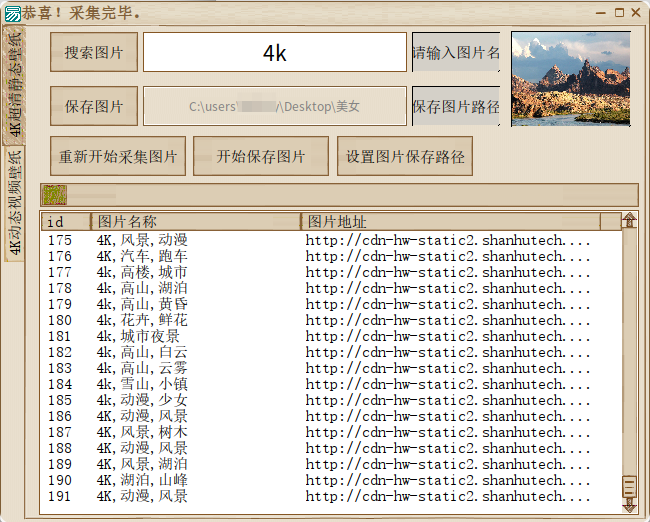The image size is (650, 522).
Task: Select row 181 城市夜景
Action: (x=140, y=336)
